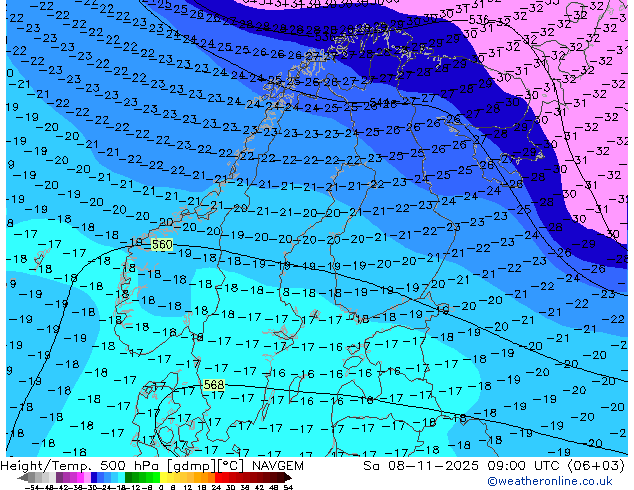Click the bright yellow legend swatch

click(163, 477)
